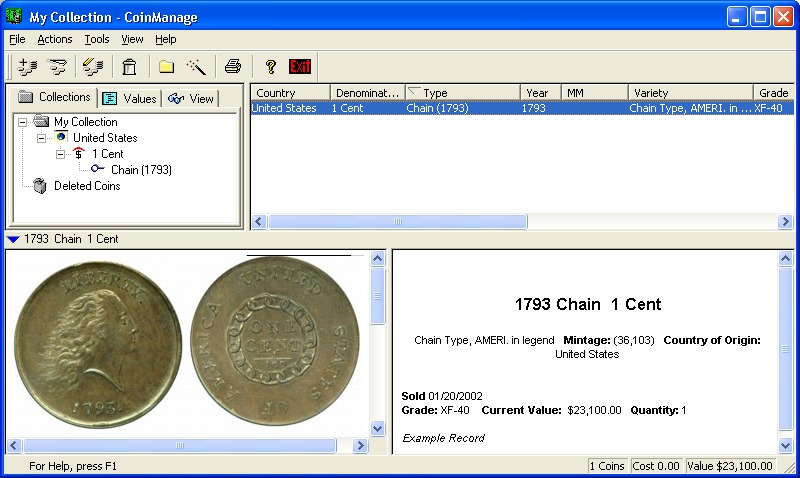Screen dimensions: 800x478
Task: Click the coin image right scroll arrow
Action: click(360, 445)
